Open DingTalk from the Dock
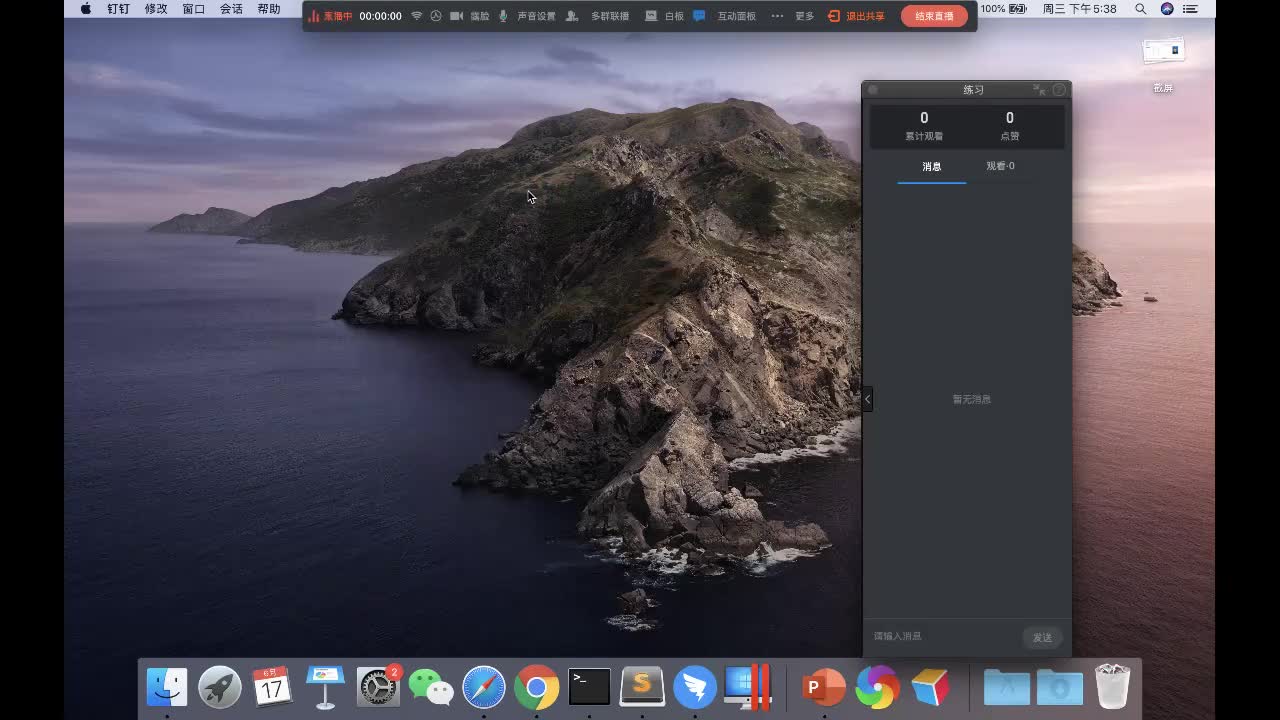The width and height of the screenshot is (1280, 720). pos(695,687)
